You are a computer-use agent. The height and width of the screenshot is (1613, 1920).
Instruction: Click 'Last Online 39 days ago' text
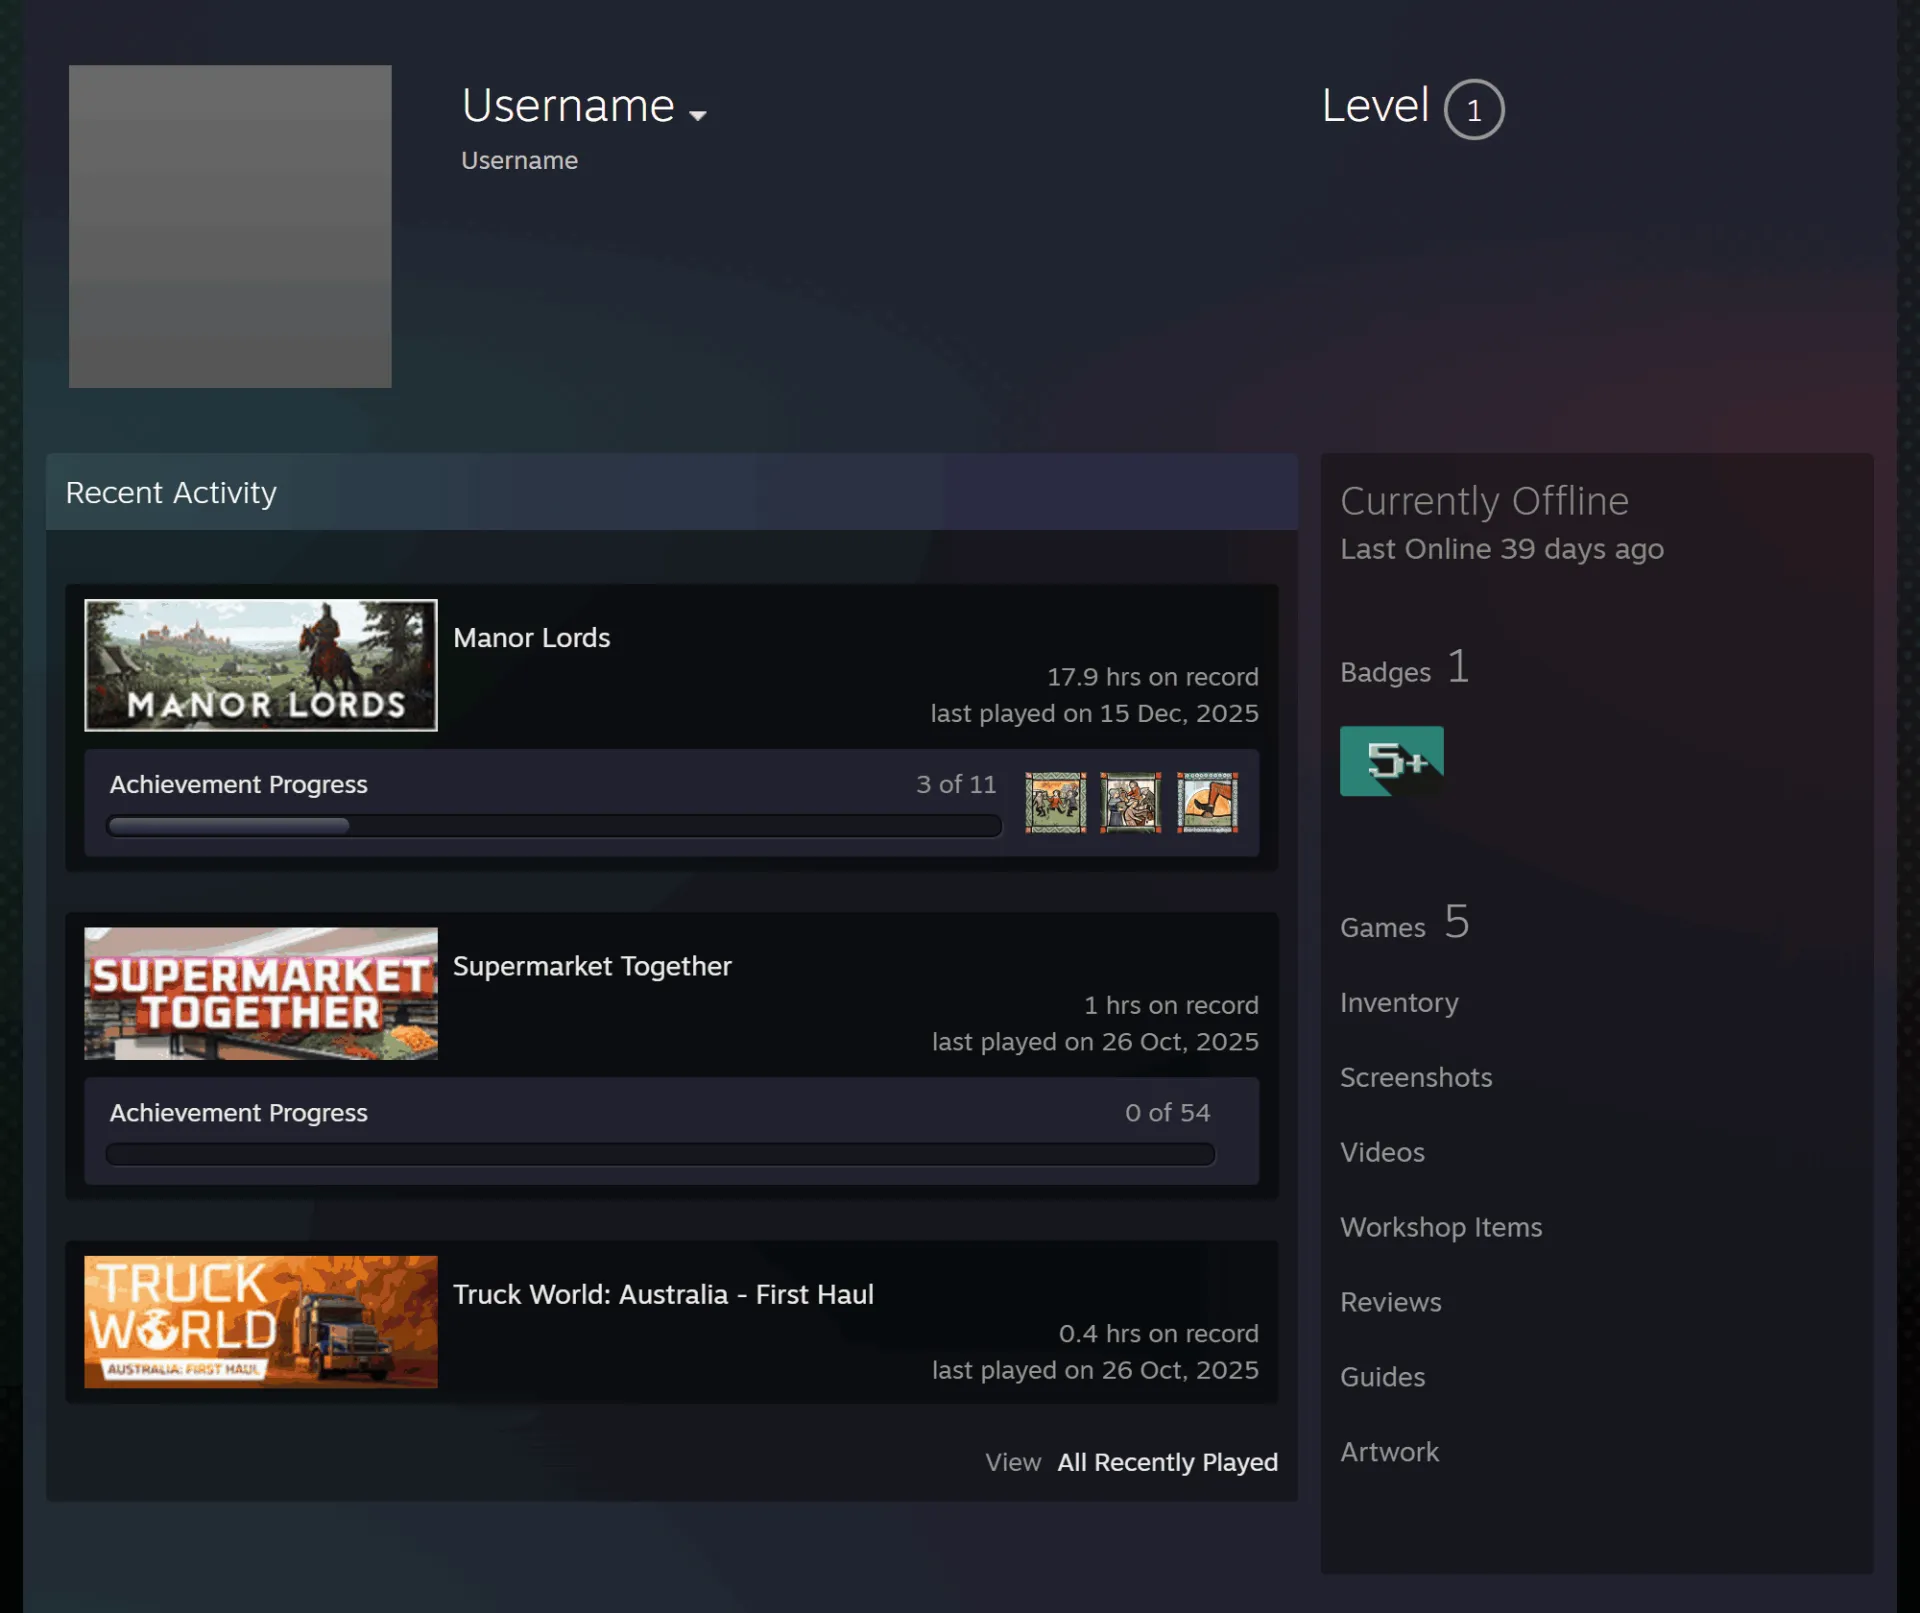pos(1502,549)
